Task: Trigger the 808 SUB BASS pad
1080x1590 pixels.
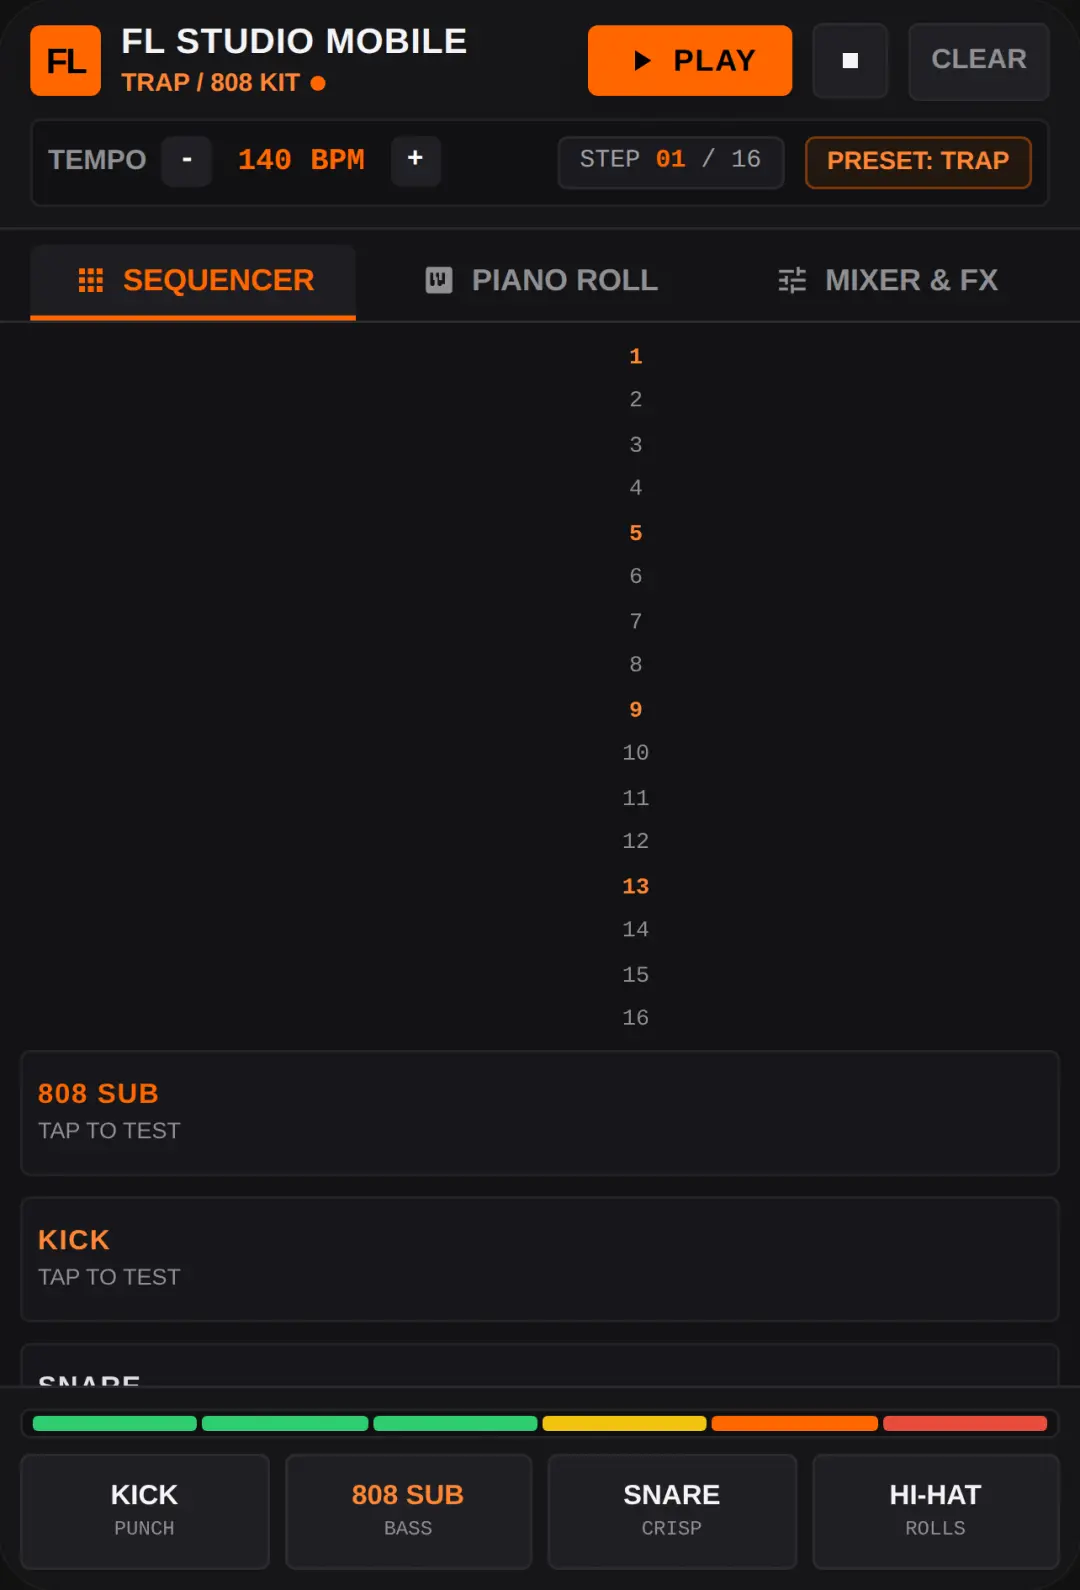Action: [408, 1511]
